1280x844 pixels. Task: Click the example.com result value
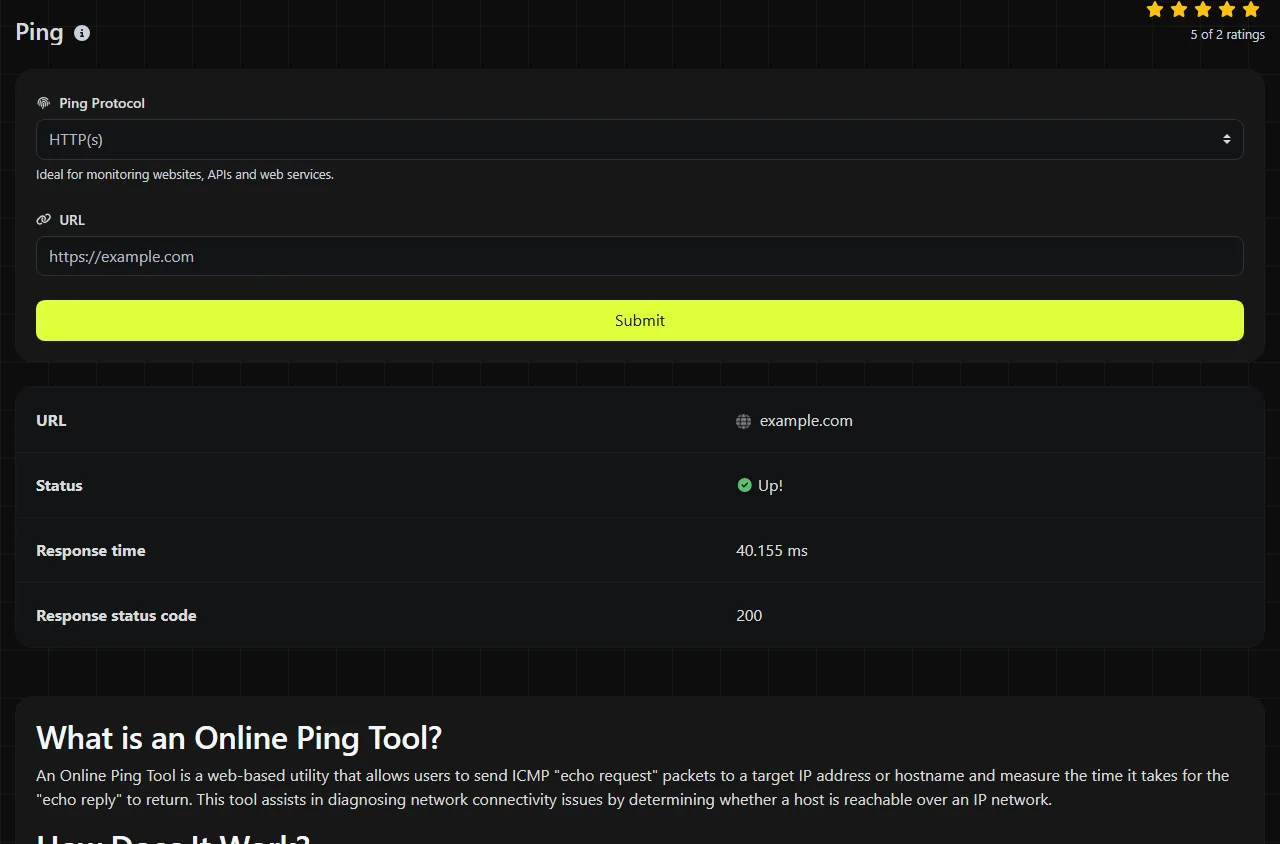806,421
